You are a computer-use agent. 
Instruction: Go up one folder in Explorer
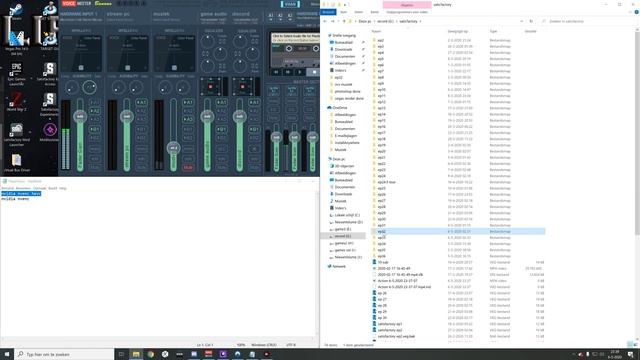[344, 21]
